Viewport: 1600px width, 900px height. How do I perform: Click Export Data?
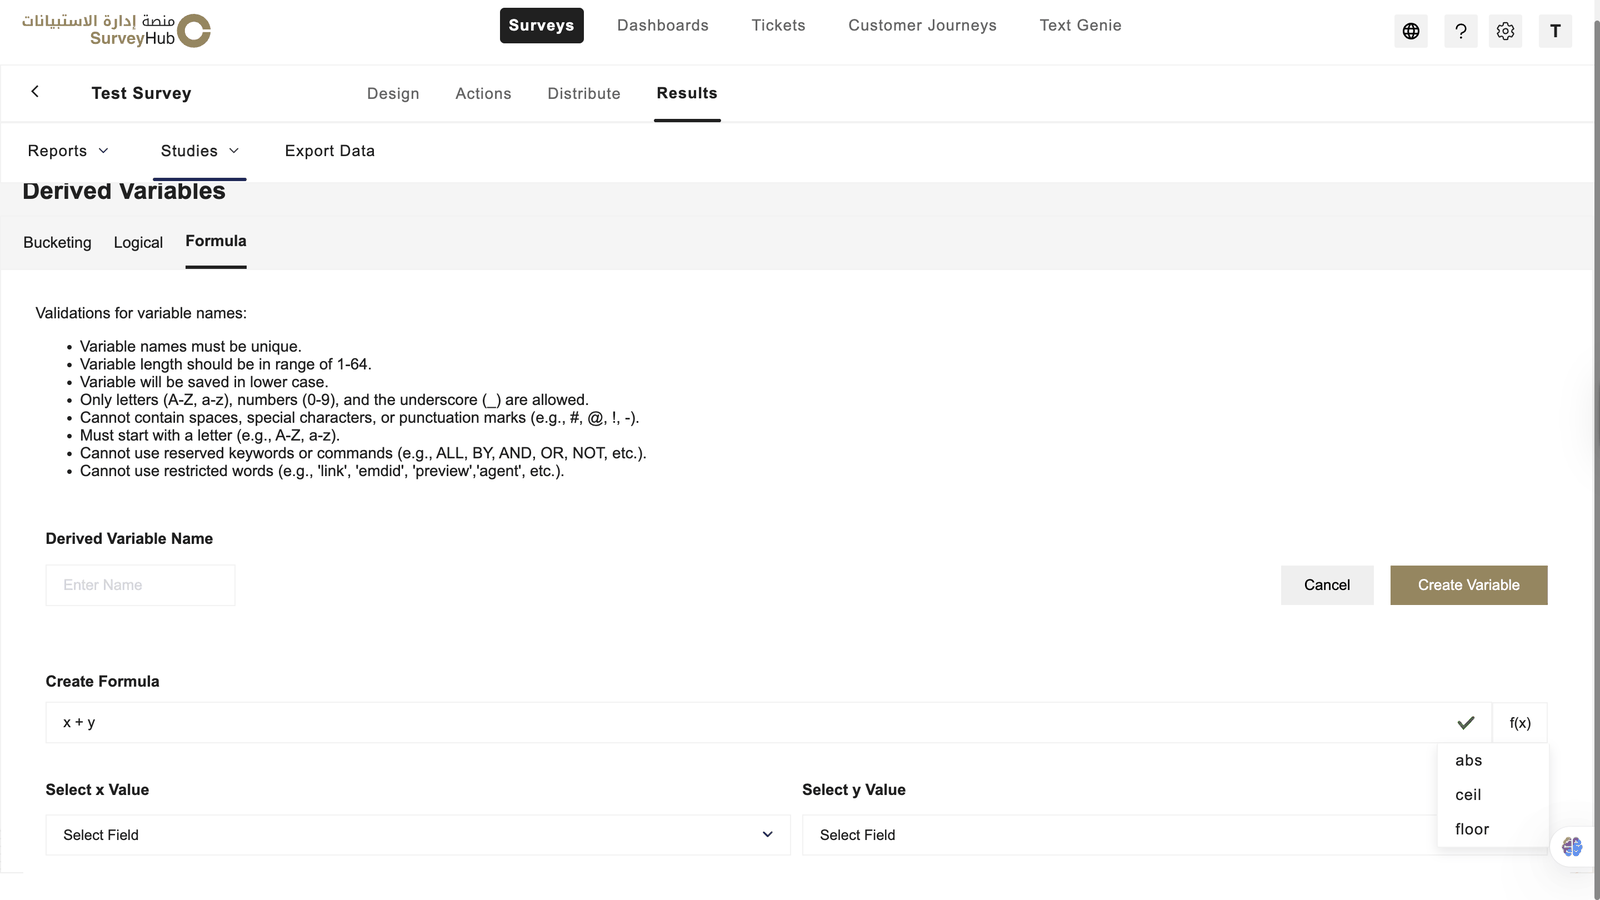(330, 151)
